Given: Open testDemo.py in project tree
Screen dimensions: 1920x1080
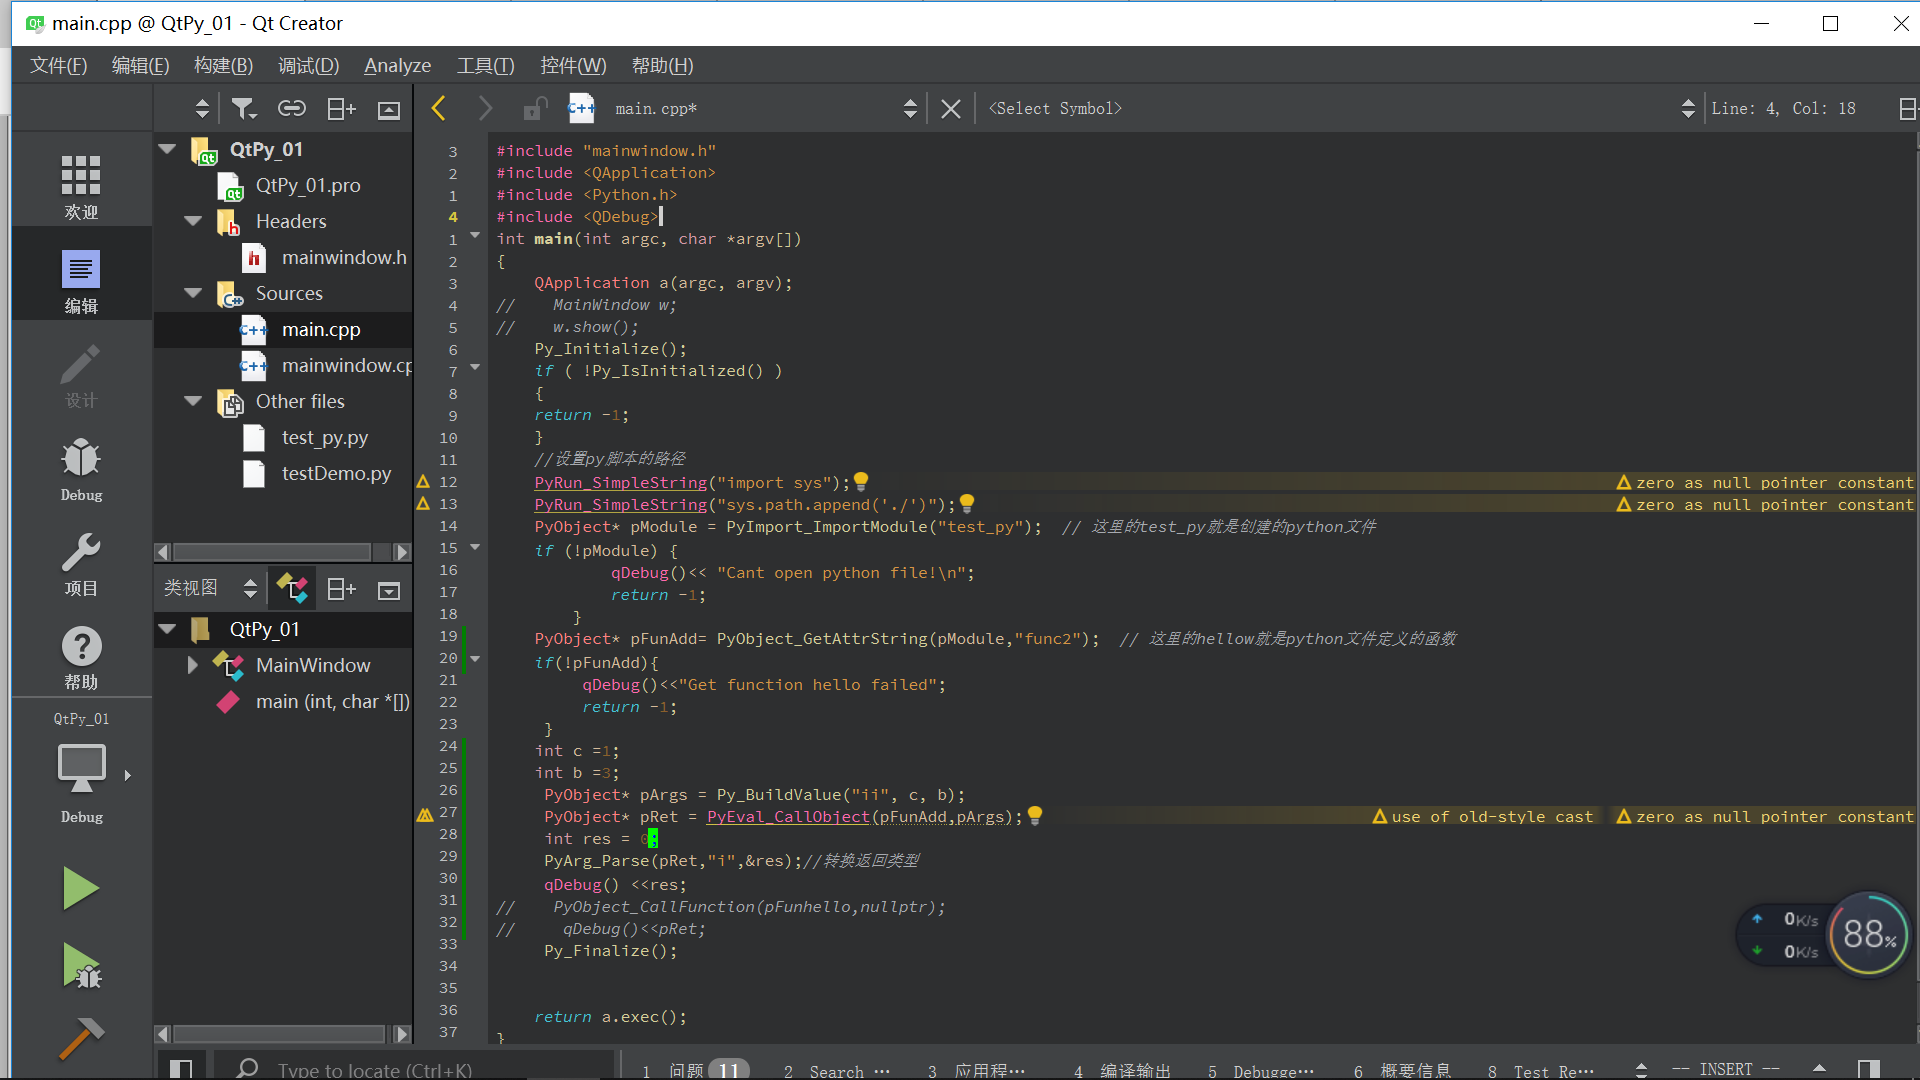Looking at the screenshot, I should tap(336, 473).
